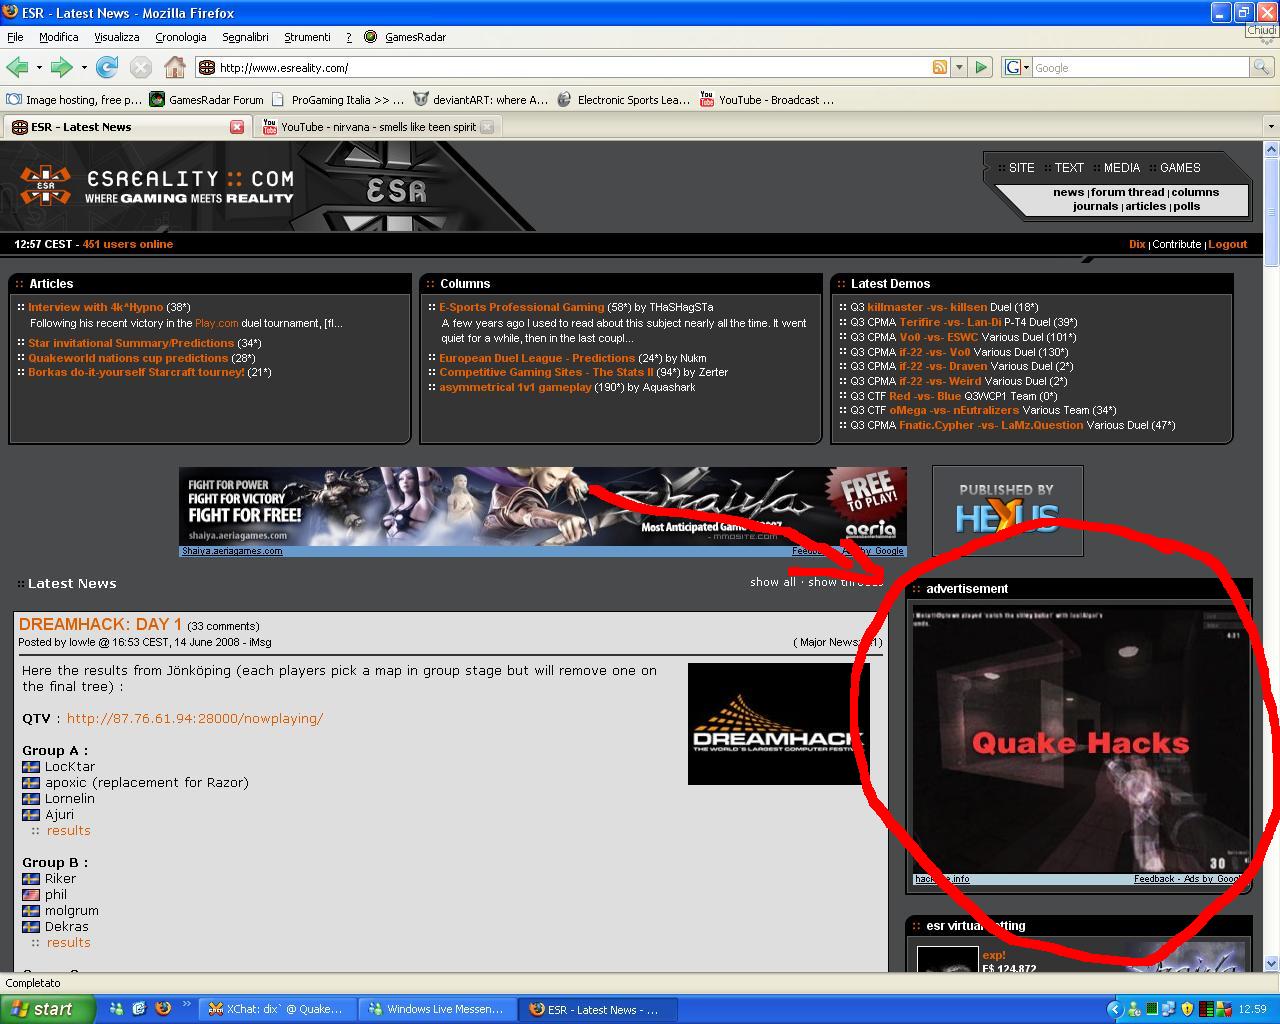Click the Logout link

(1227, 244)
